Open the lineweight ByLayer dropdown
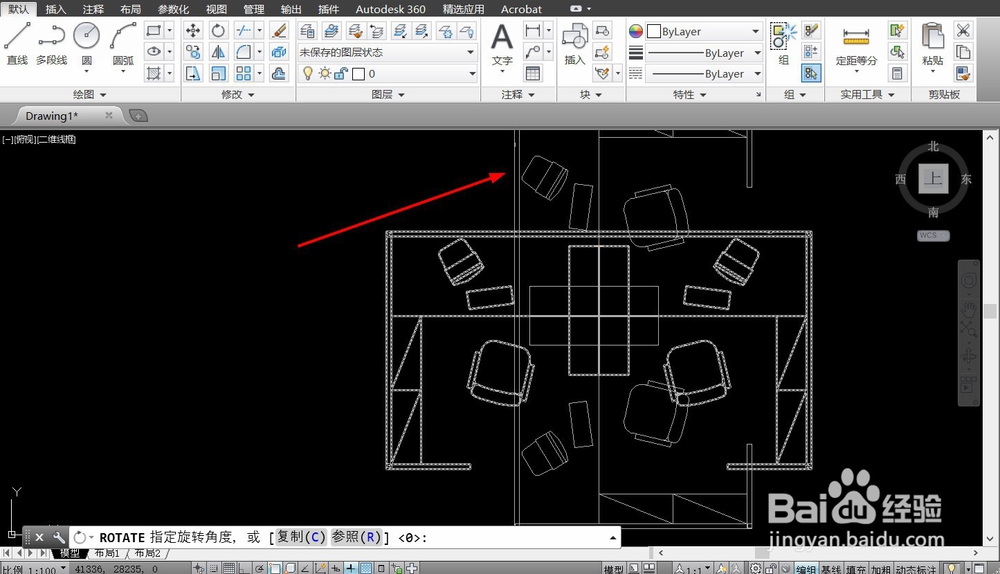Screen dimensions: 1000x574 (x=704, y=52)
